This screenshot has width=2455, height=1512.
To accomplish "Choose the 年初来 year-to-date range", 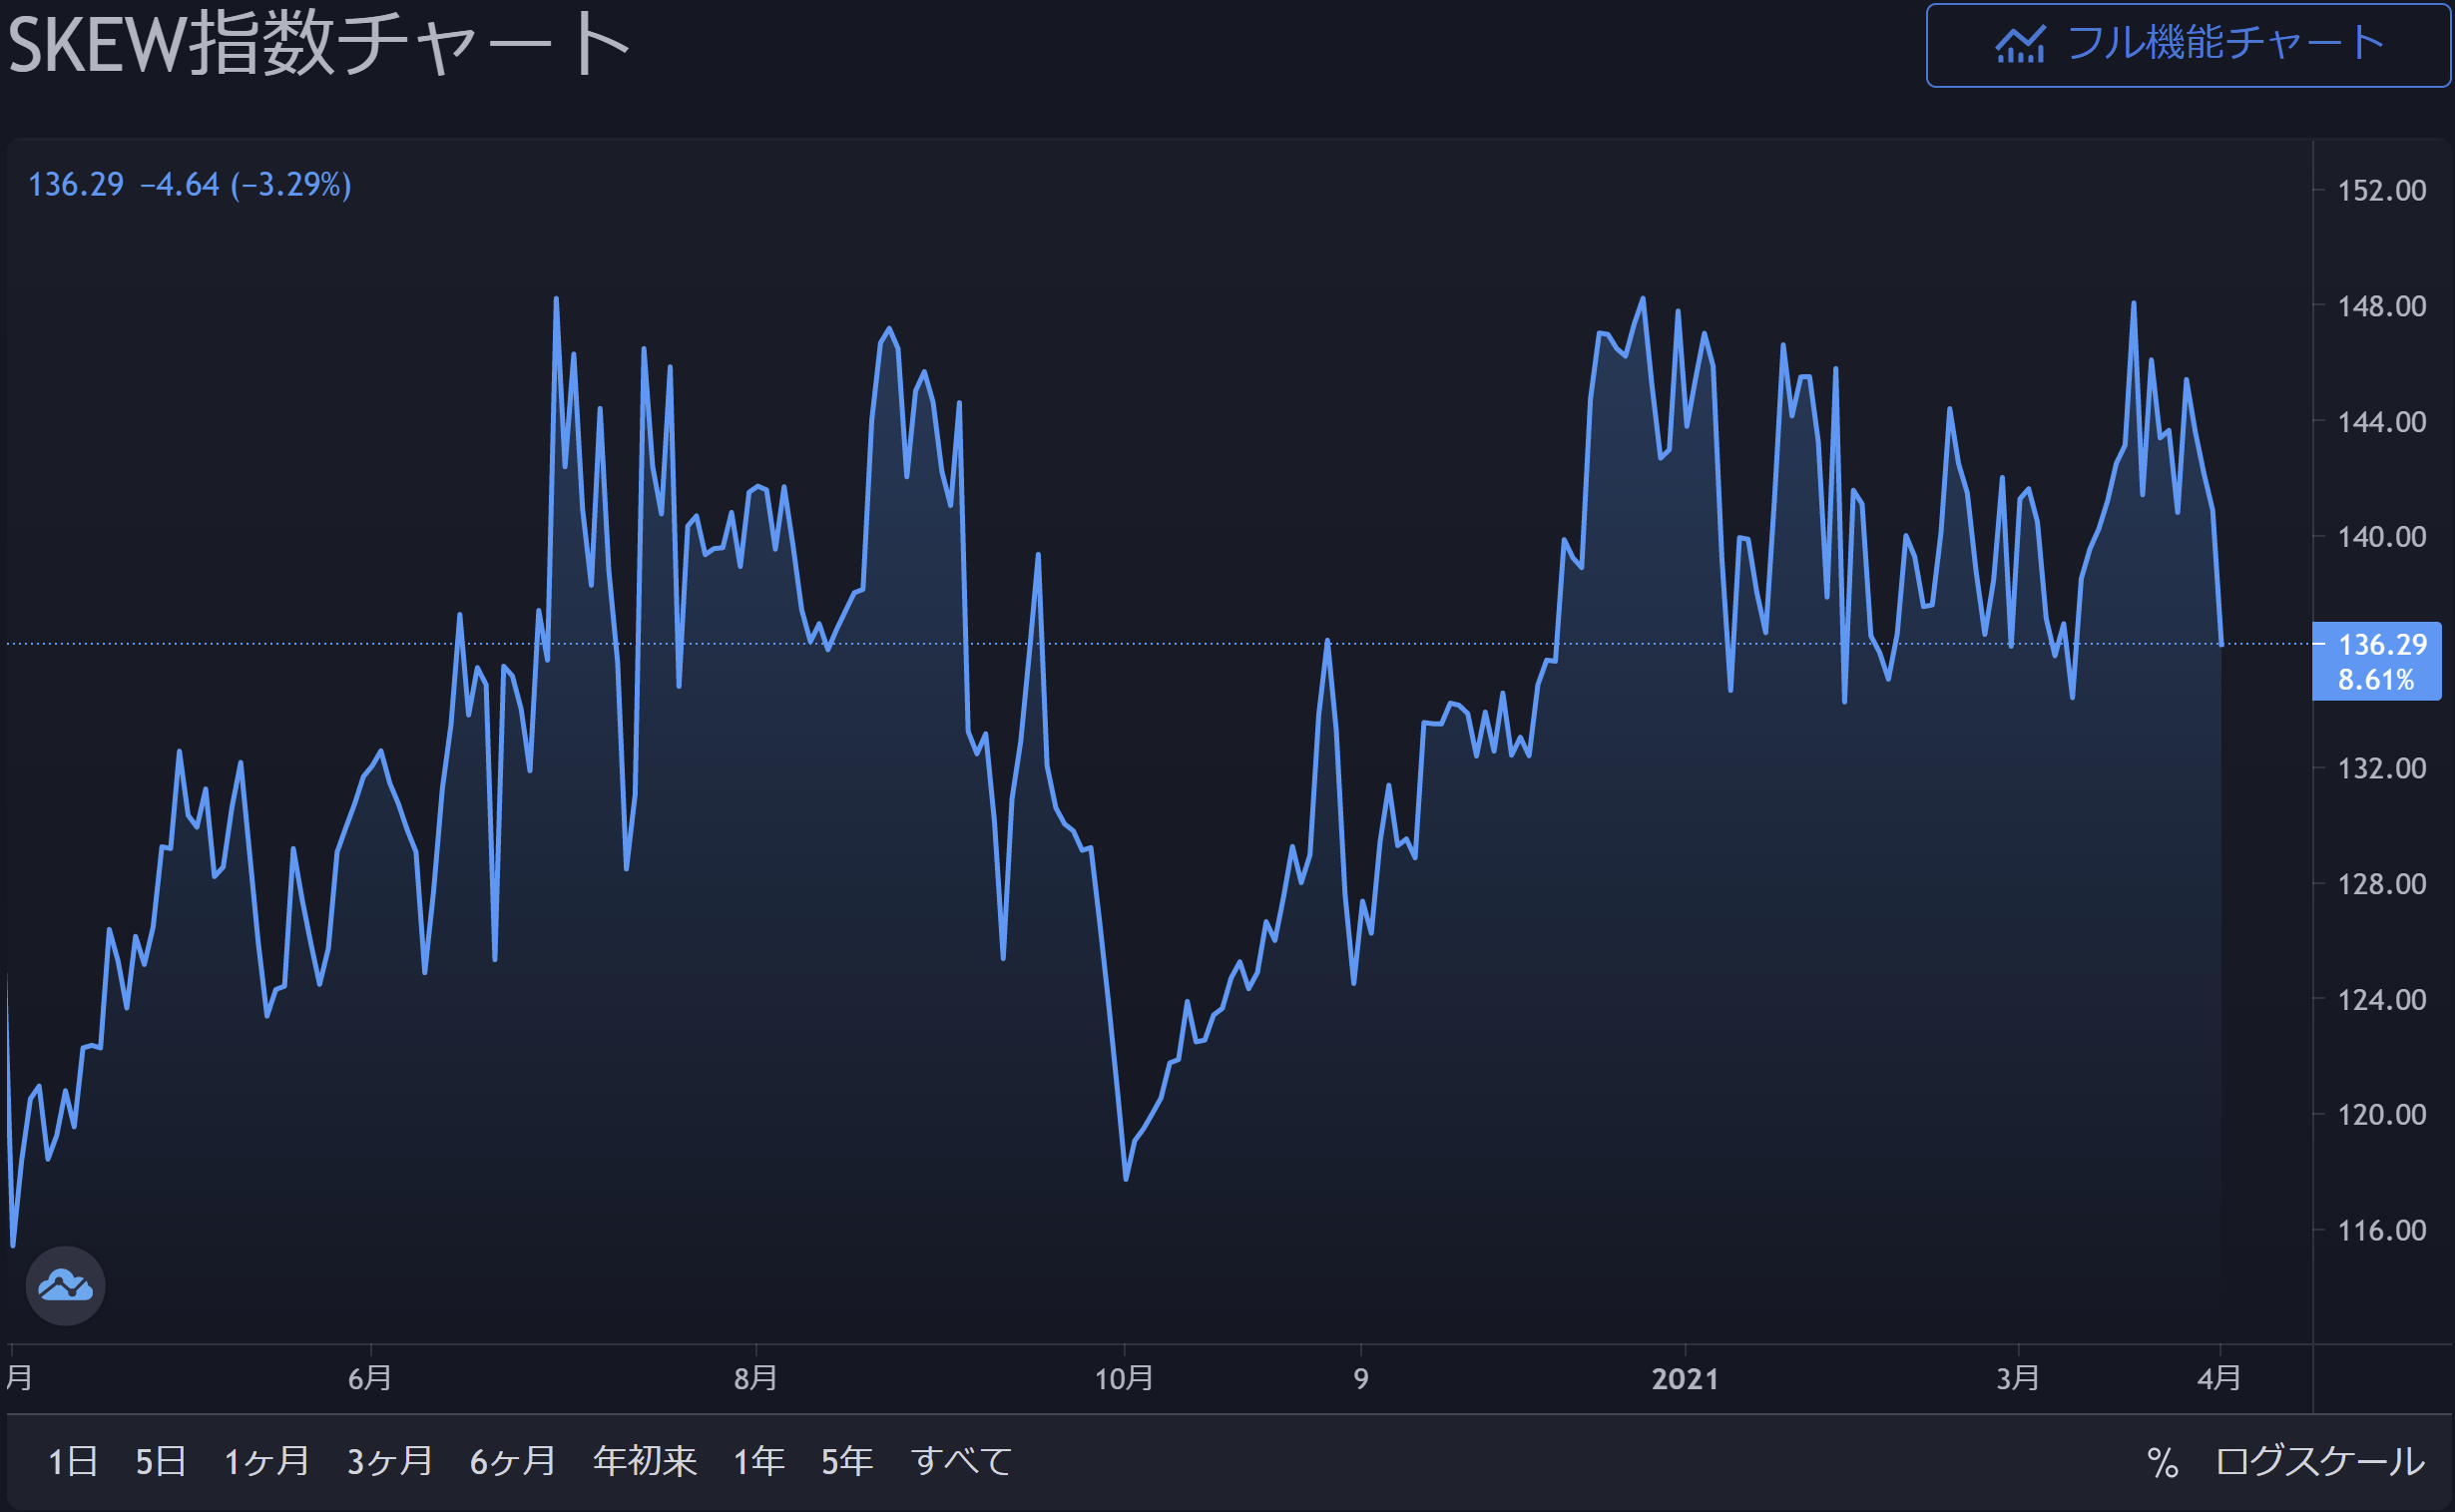I will (x=644, y=1462).
